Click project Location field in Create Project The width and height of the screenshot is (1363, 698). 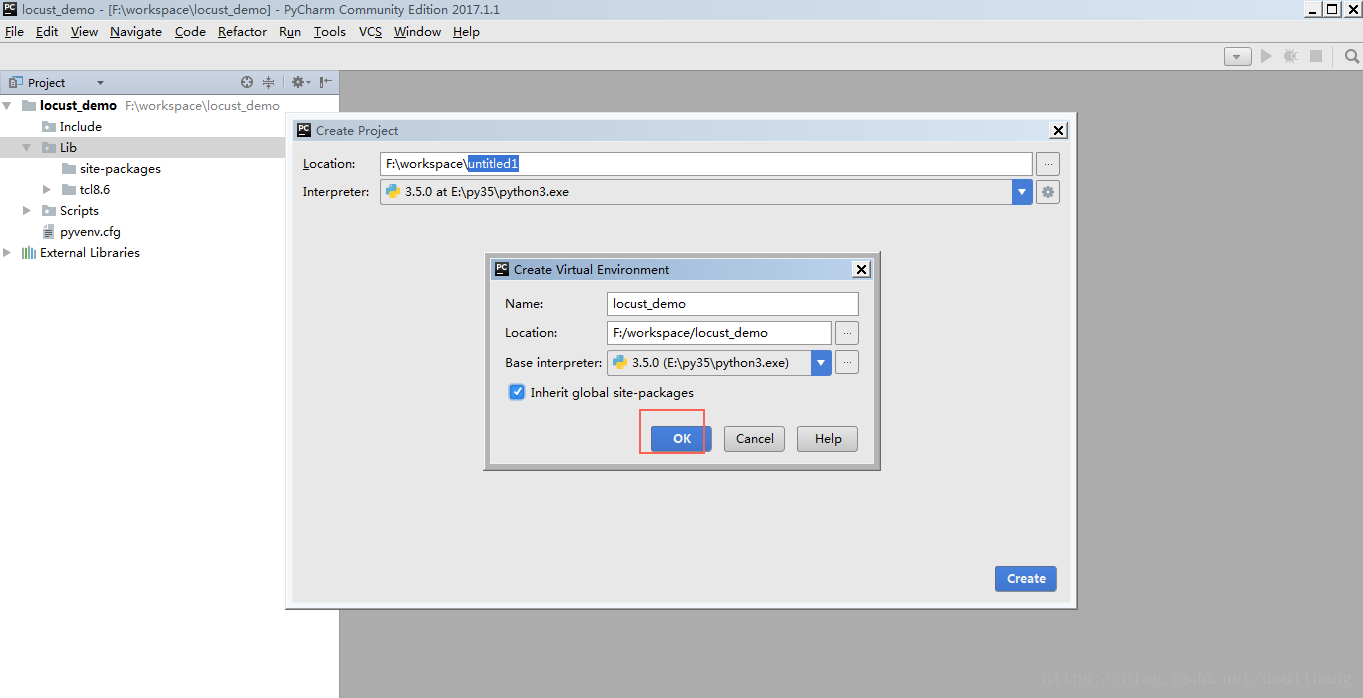[x=706, y=164]
